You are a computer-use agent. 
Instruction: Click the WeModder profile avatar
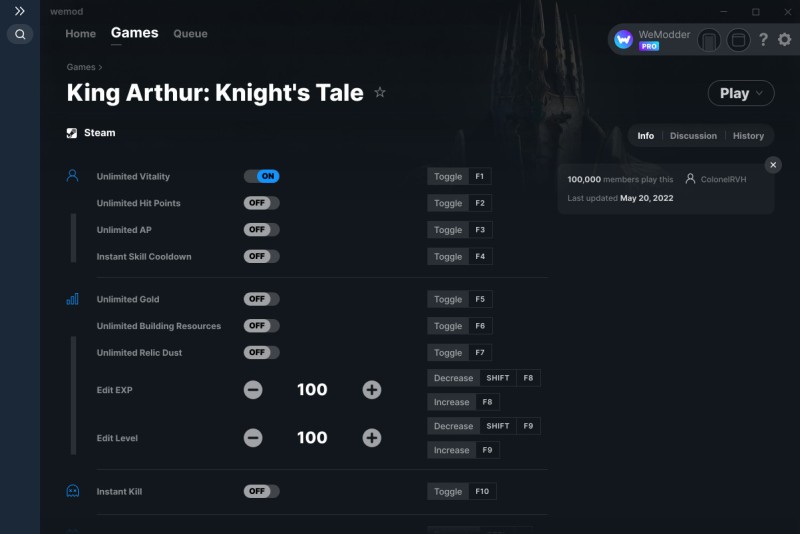coord(623,39)
